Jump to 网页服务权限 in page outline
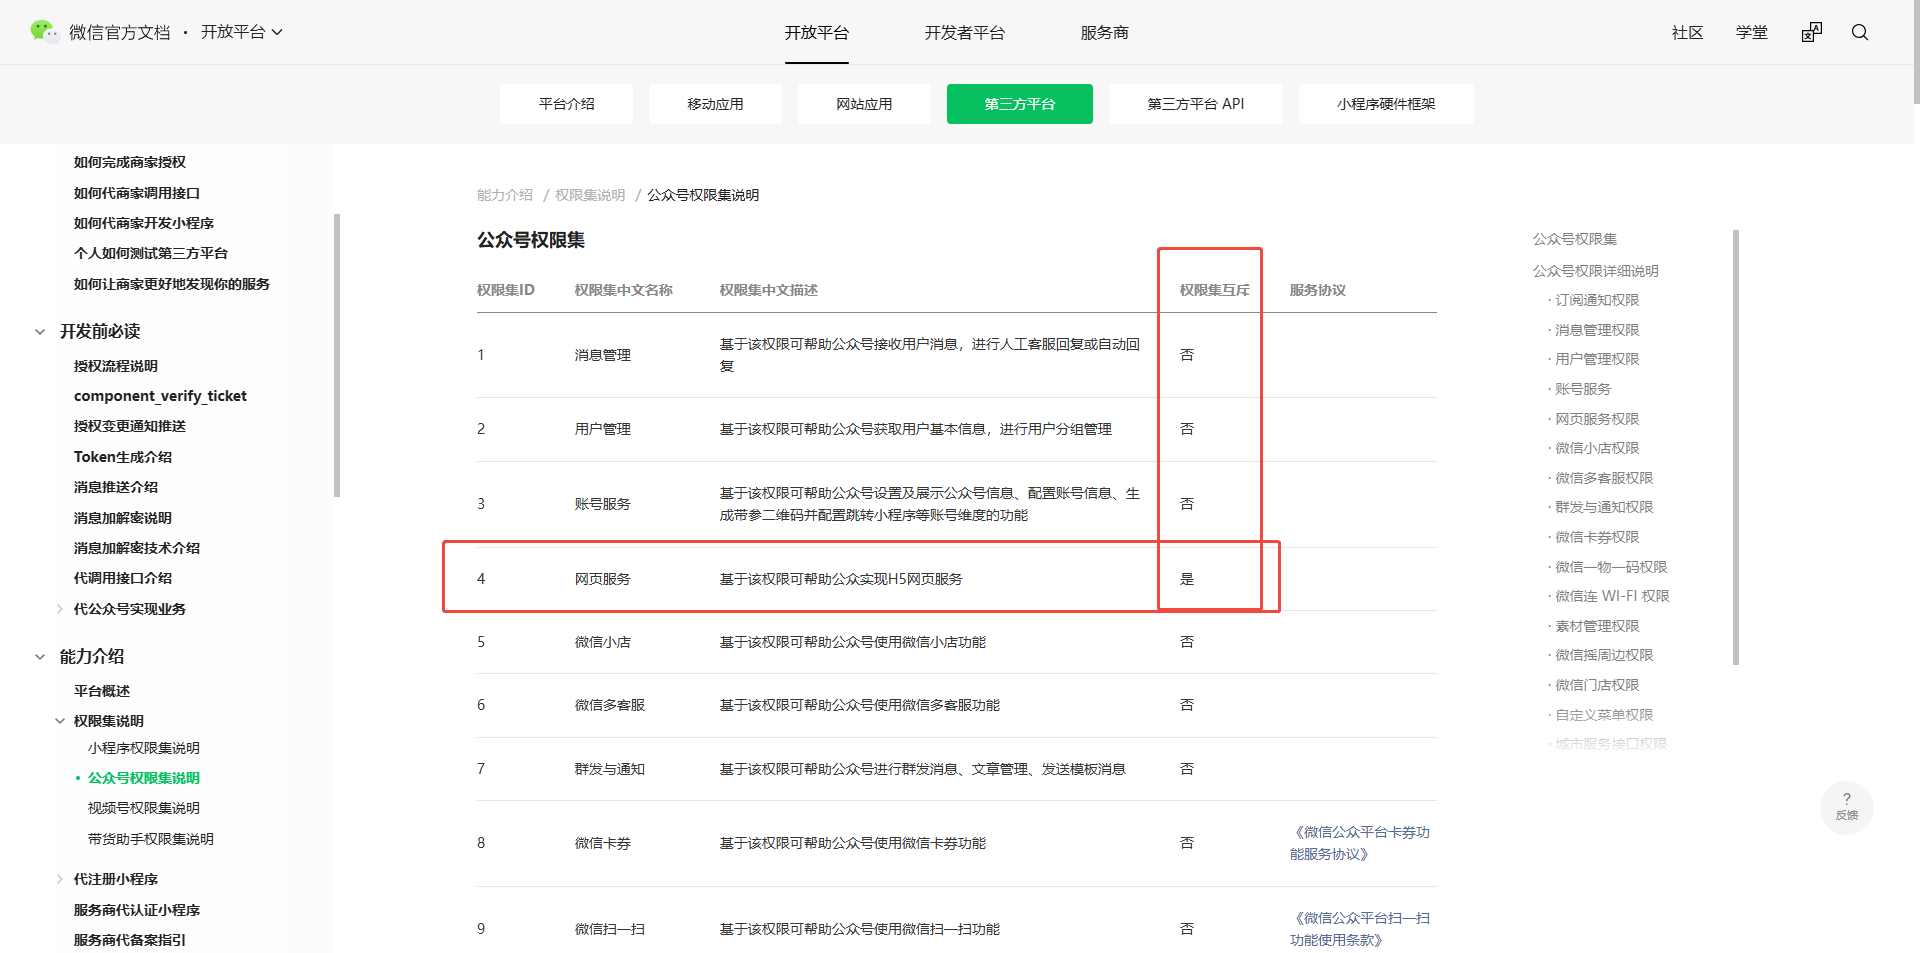1920x953 pixels. click(1597, 419)
